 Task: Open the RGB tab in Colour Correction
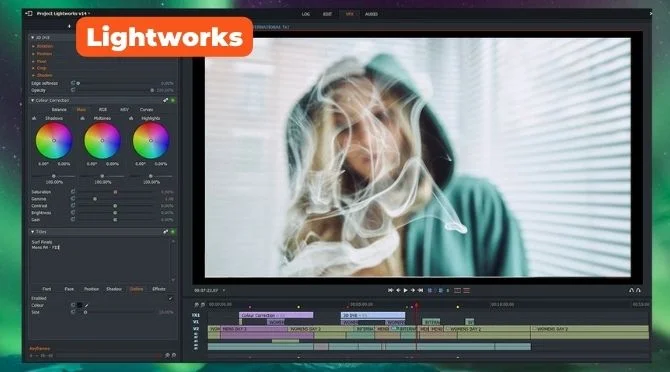[x=103, y=110]
